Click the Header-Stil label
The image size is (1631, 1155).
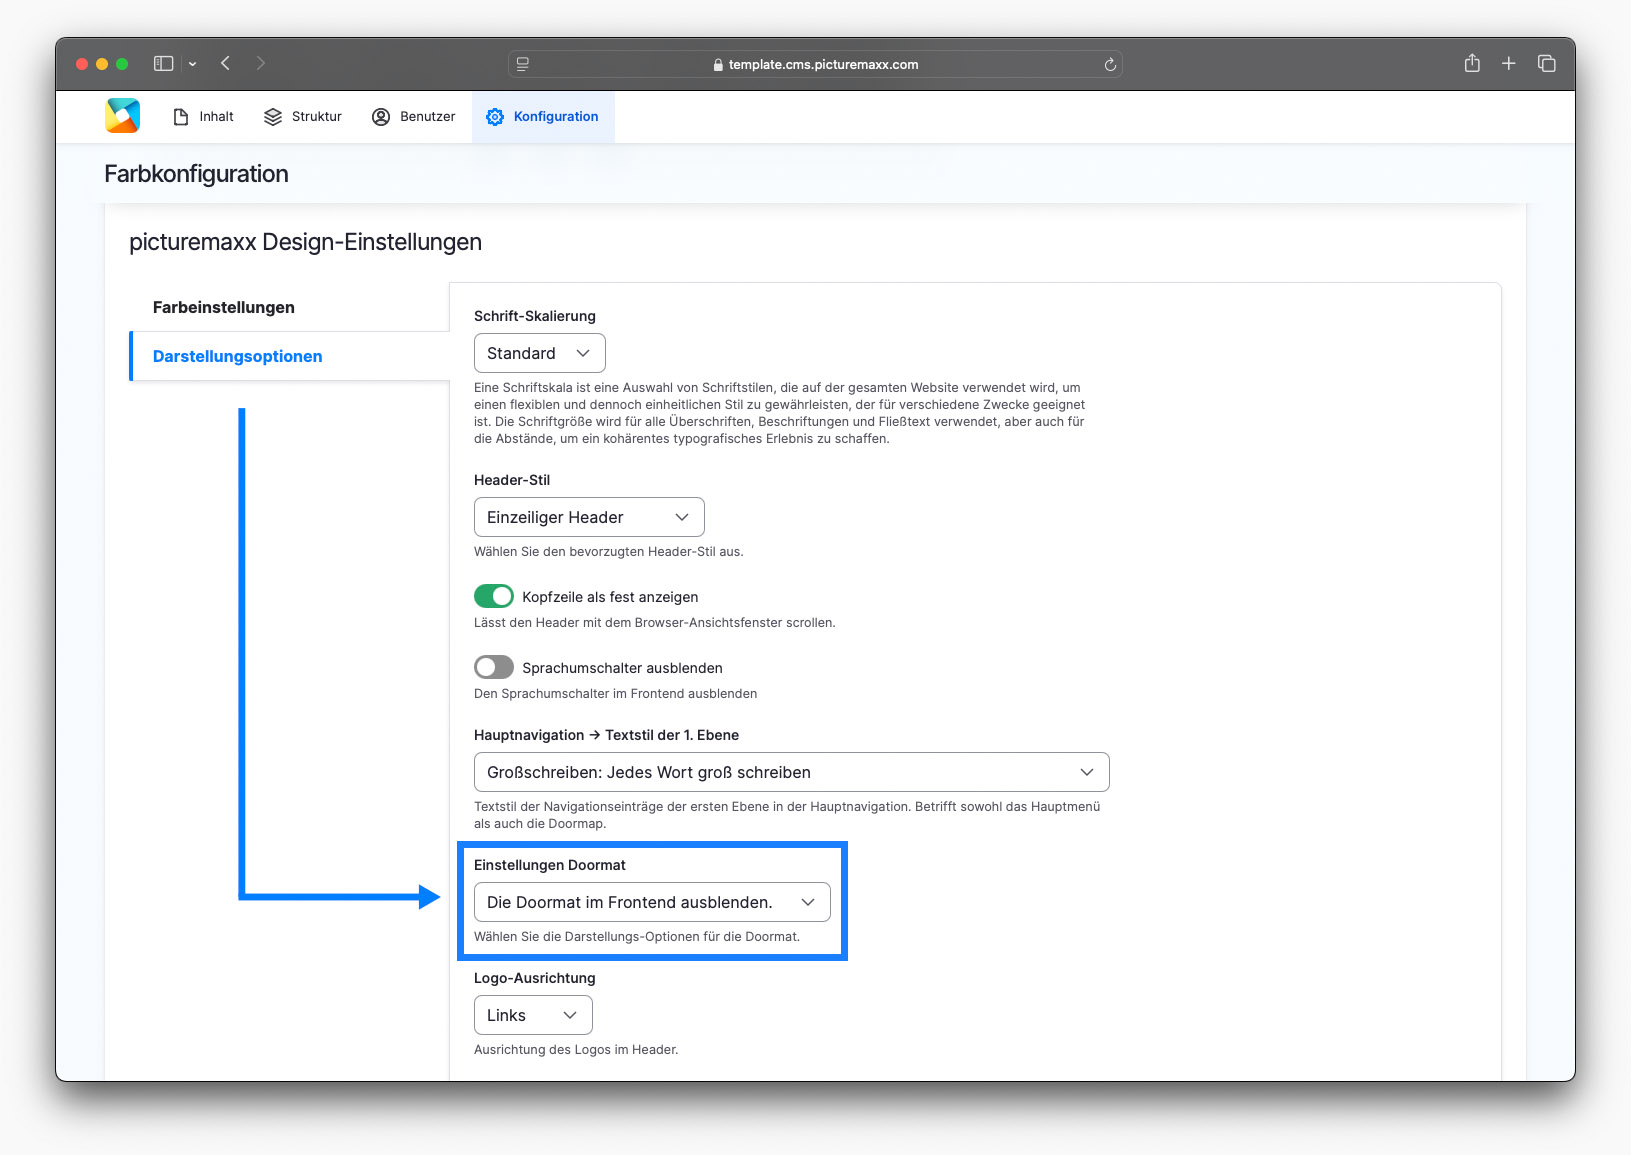pyautogui.click(x=512, y=480)
